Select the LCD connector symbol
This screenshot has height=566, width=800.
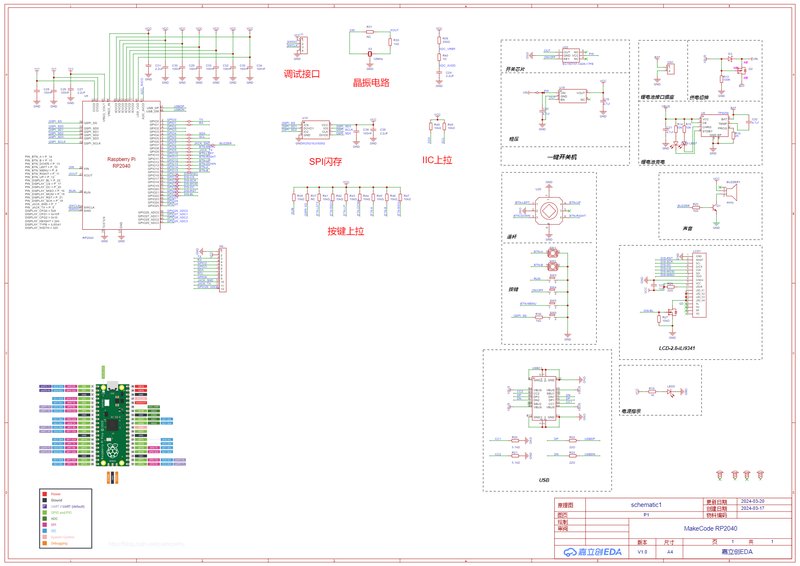click(x=699, y=284)
